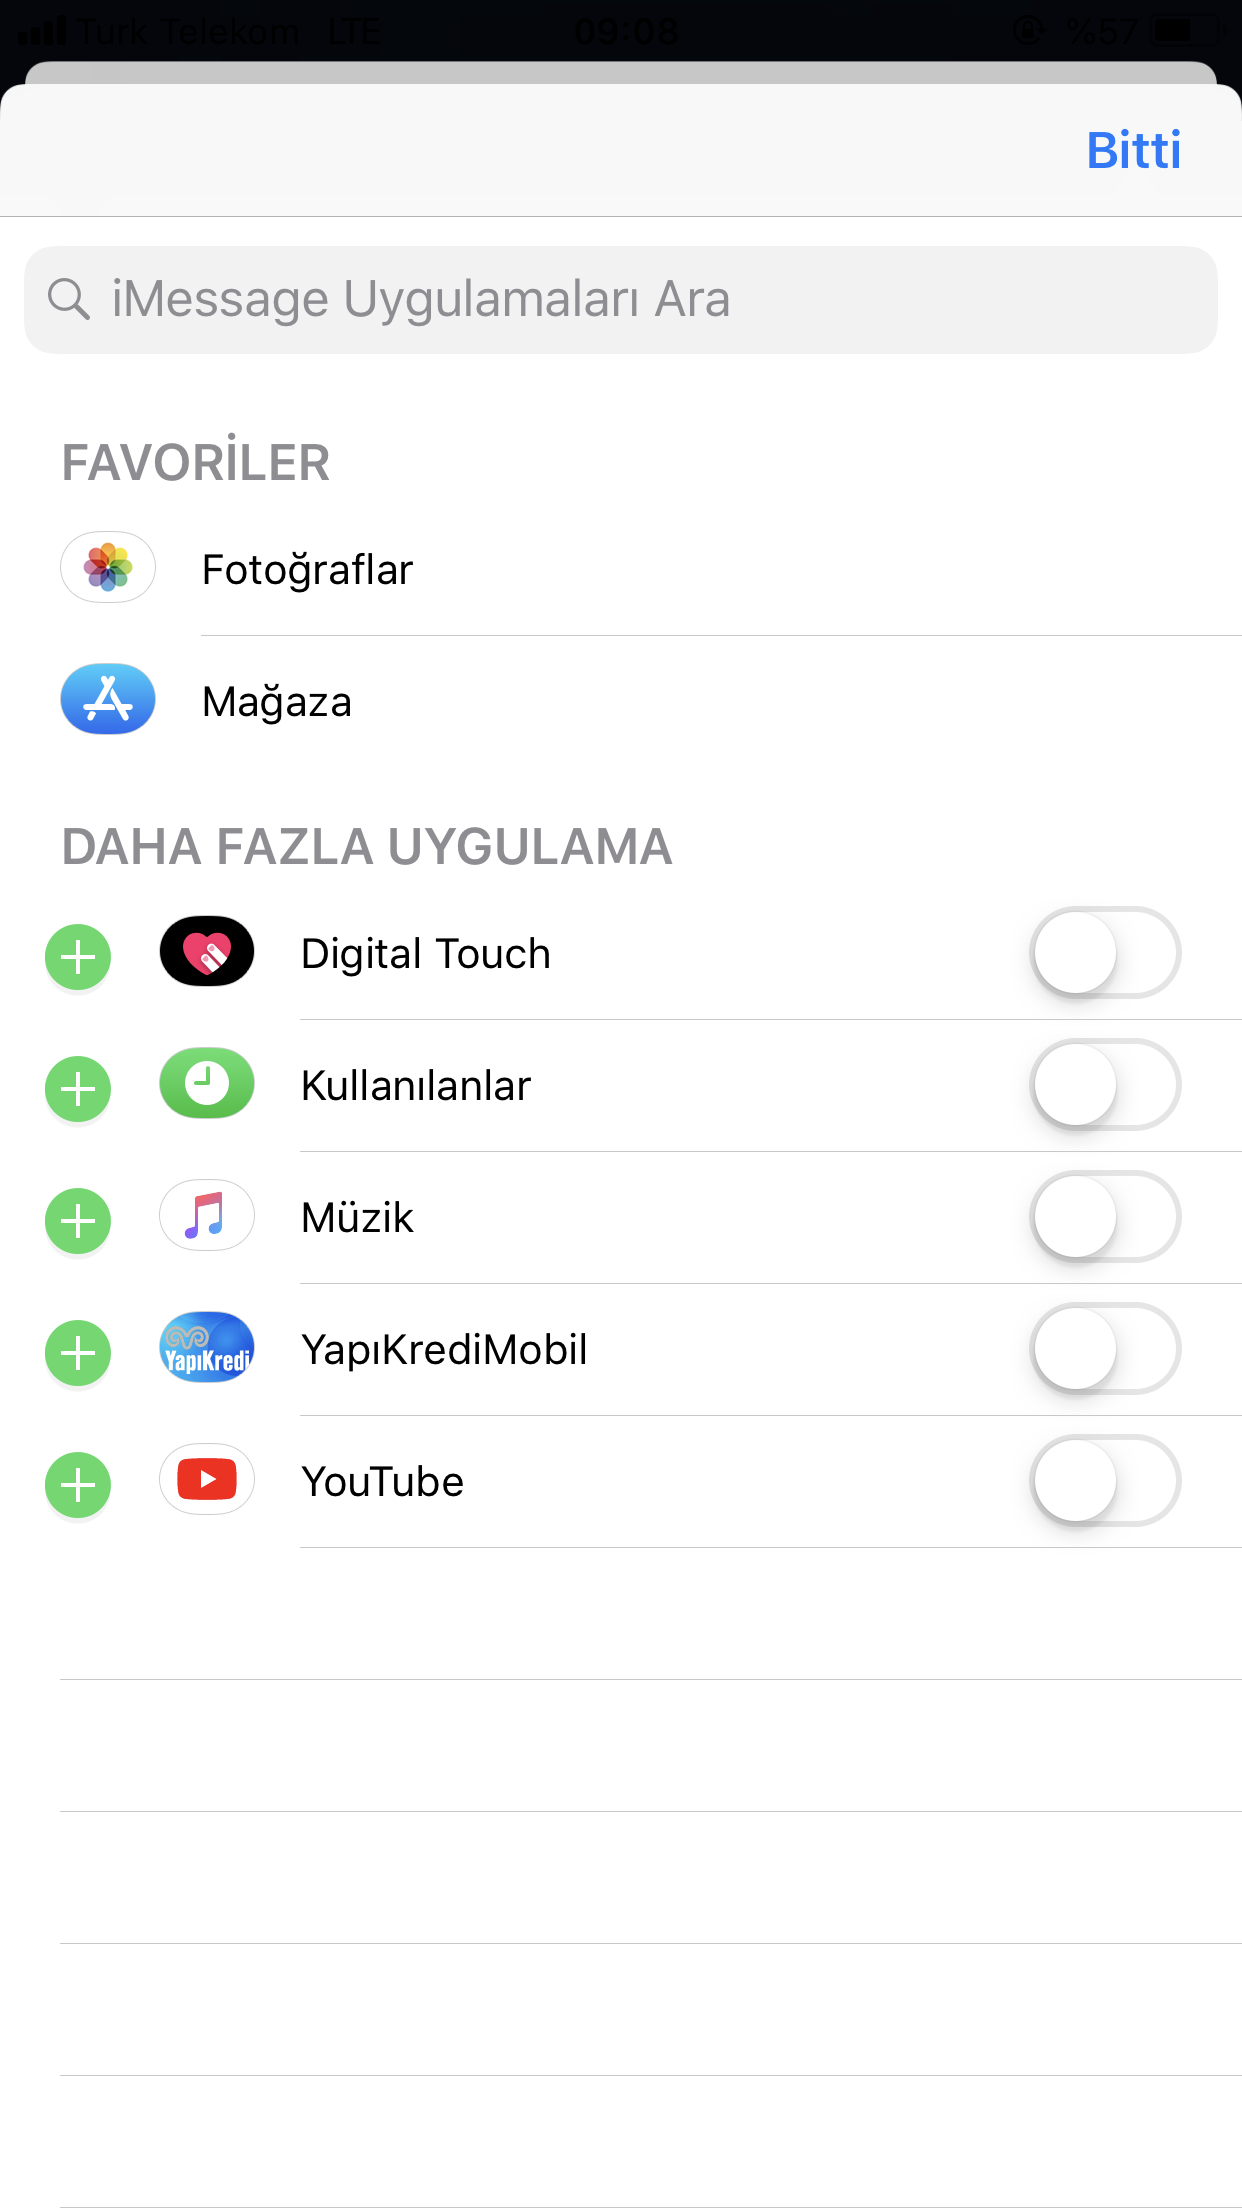Select the Fotoğraflar app icon
The image size is (1242, 2208).
108,567
